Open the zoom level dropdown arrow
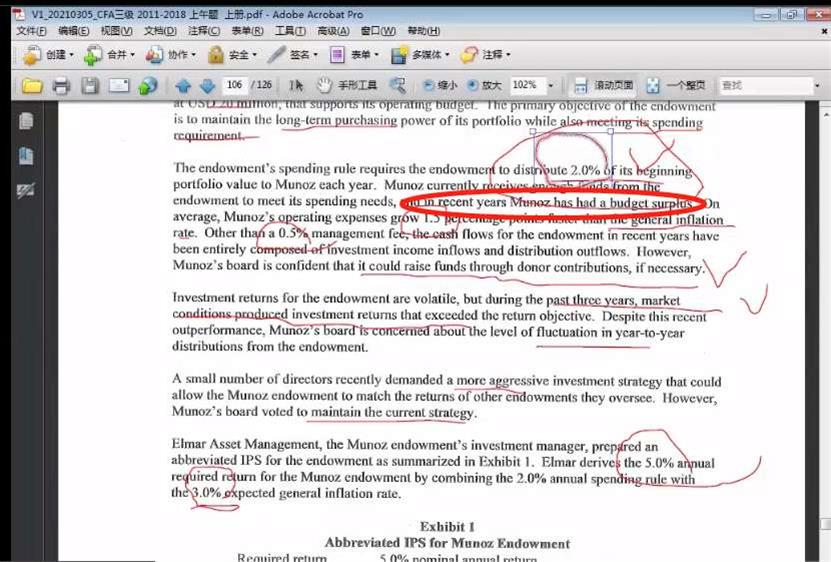The height and width of the screenshot is (562, 831). (551, 85)
